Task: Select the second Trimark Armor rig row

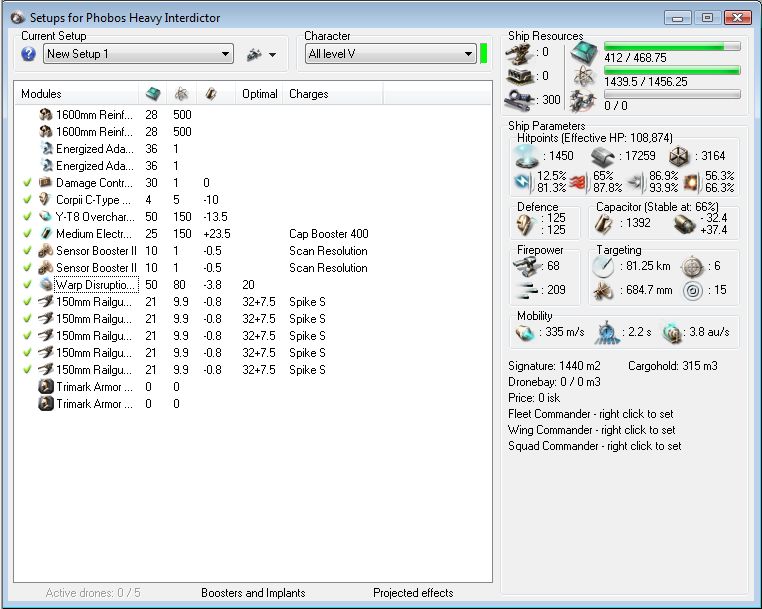Action: (253, 404)
